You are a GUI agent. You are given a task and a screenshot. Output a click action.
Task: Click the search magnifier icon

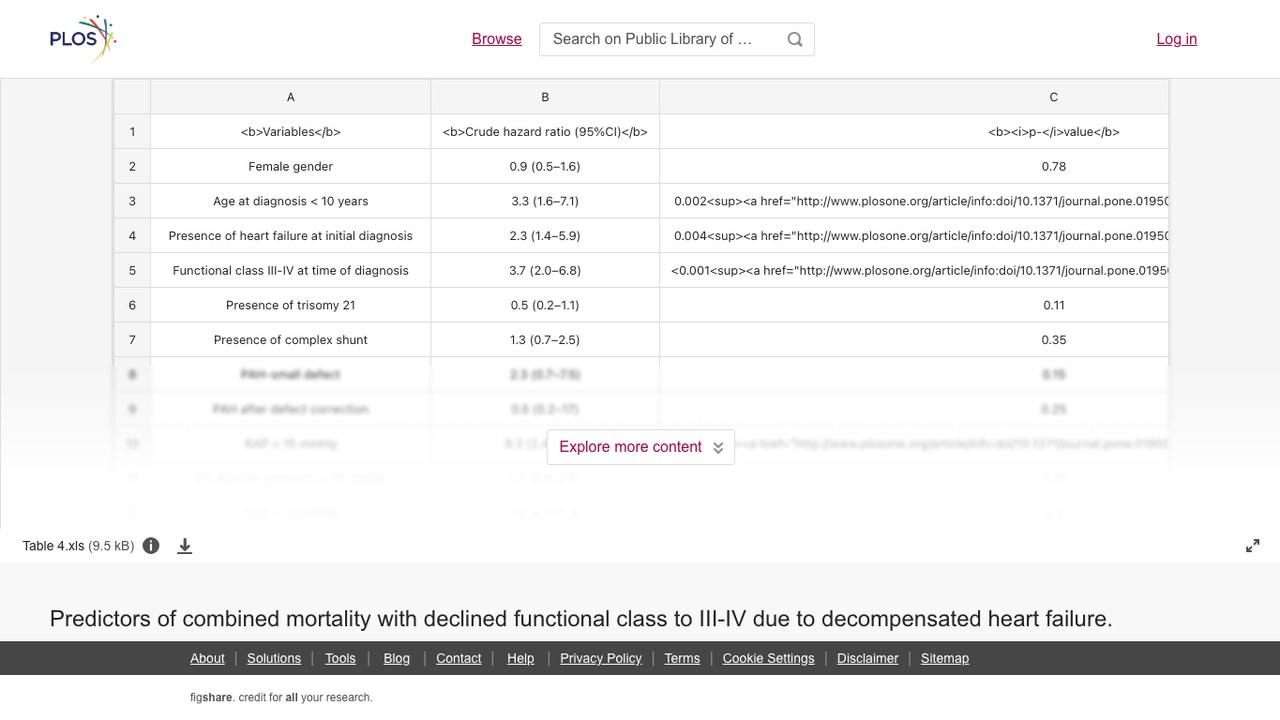point(795,39)
